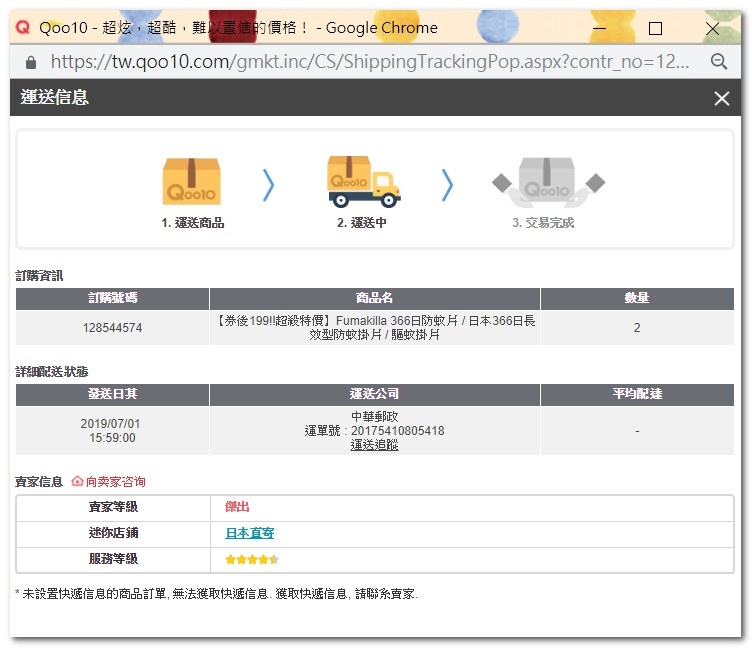Click the 賣家等級 row label
The image size is (752, 648).
[x=113, y=507]
